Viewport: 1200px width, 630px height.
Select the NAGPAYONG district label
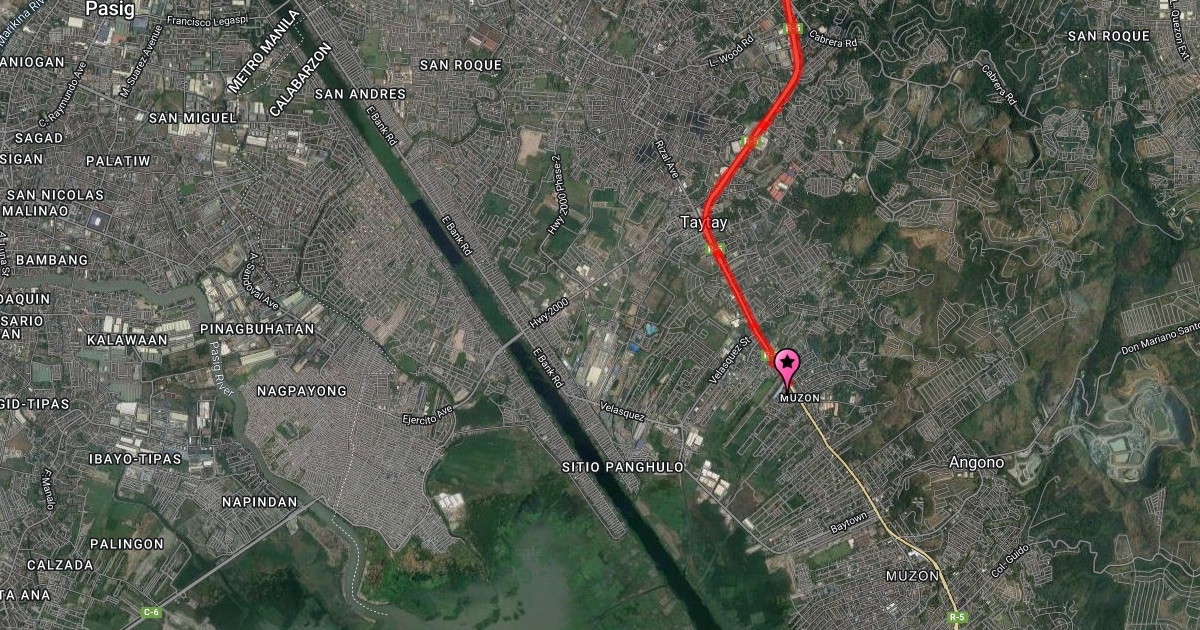pyautogui.click(x=302, y=390)
